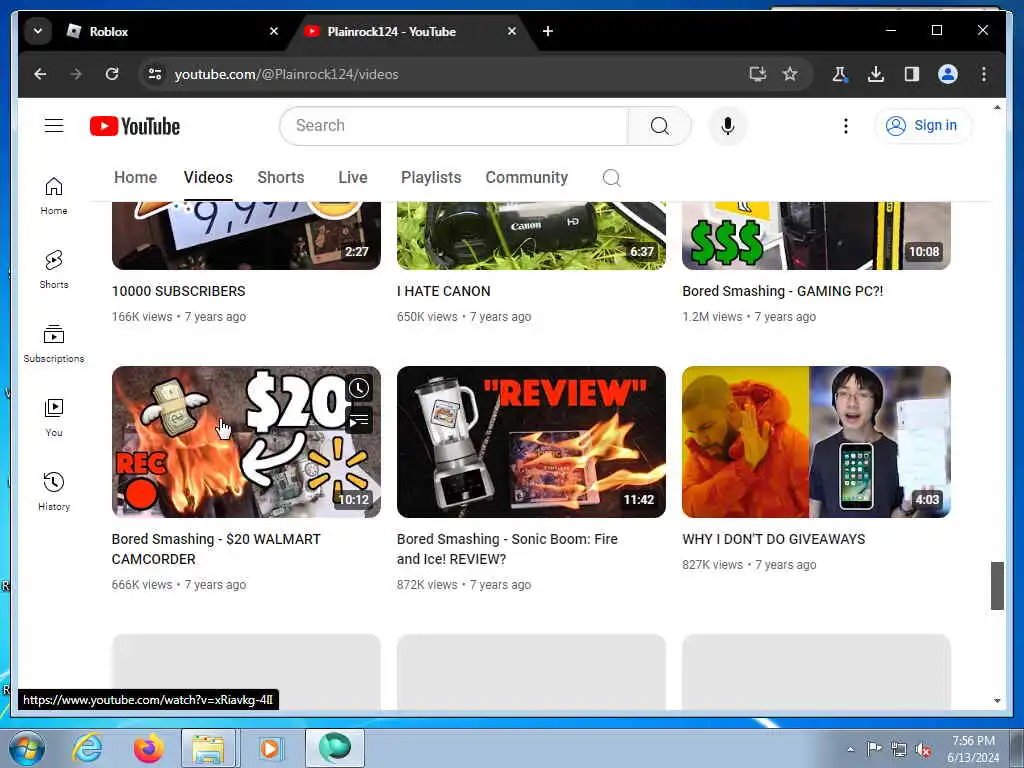Click the channel search magnifier icon
The width and height of the screenshot is (1024, 768).
tap(611, 178)
